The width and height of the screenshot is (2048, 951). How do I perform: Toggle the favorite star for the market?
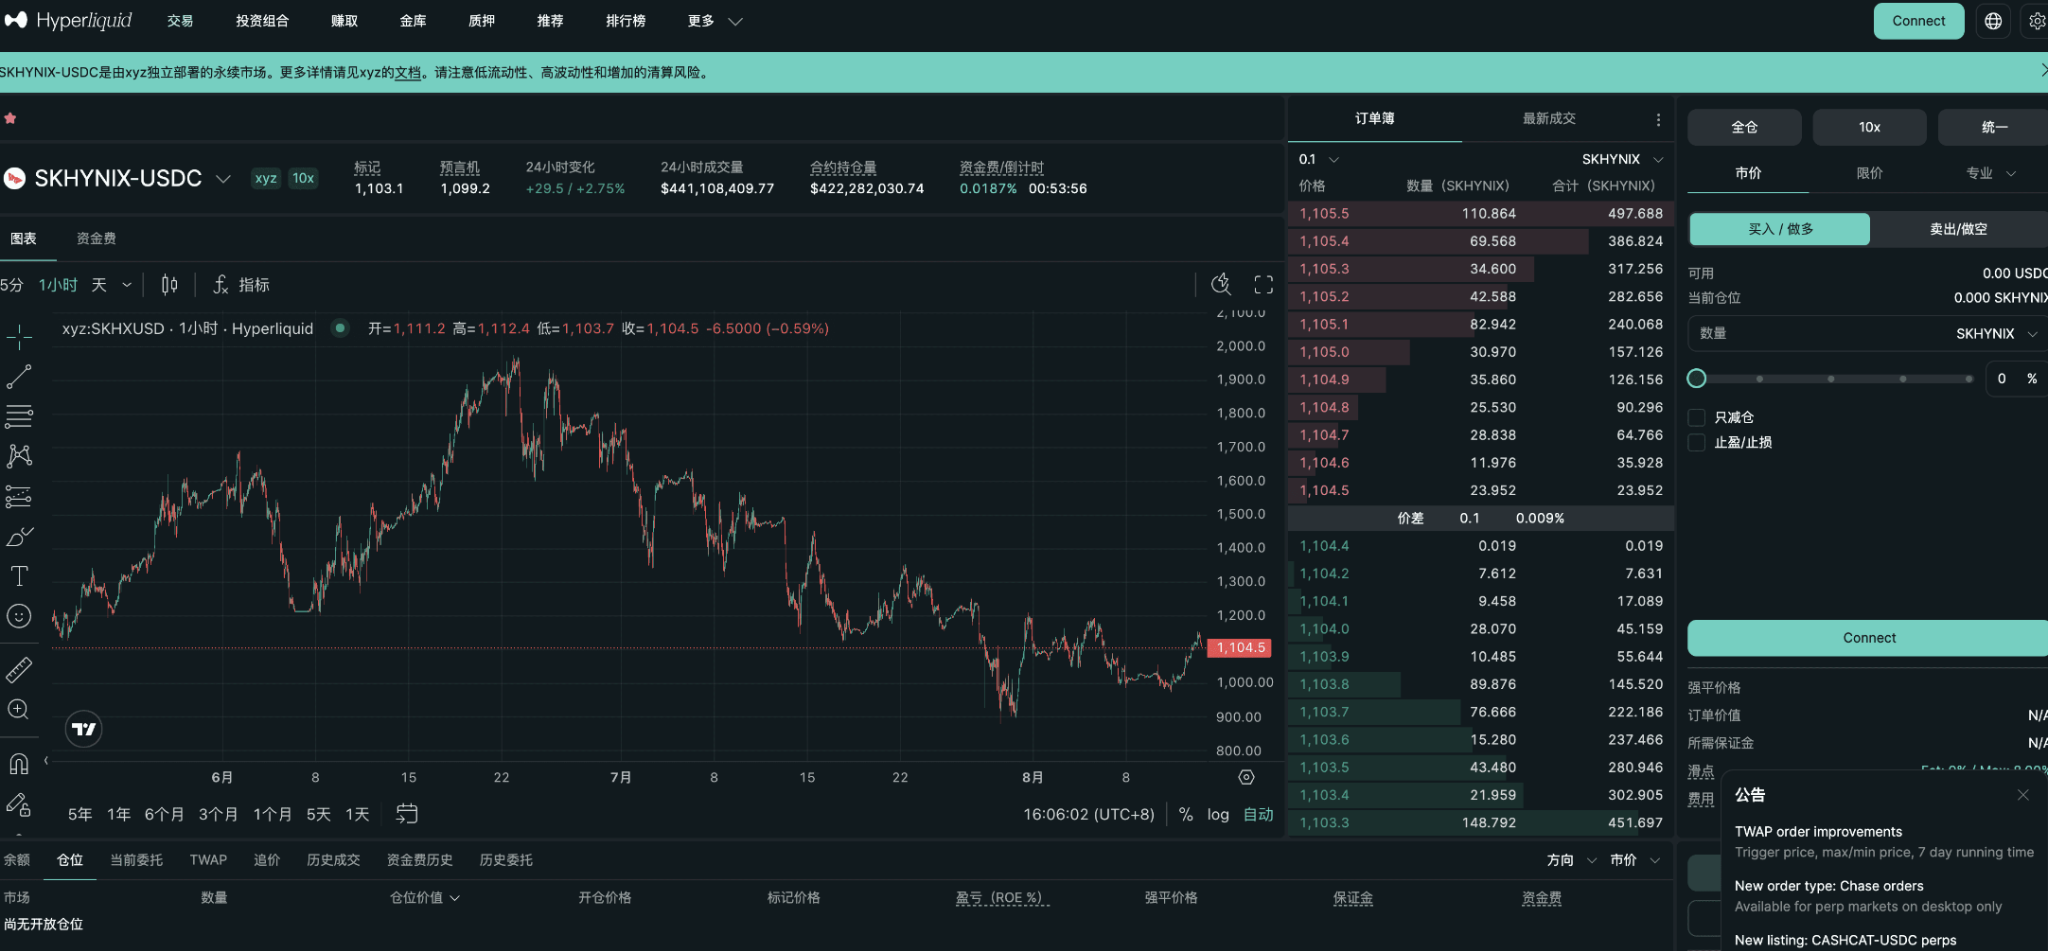pyautogui.click(x=10, y=118)
